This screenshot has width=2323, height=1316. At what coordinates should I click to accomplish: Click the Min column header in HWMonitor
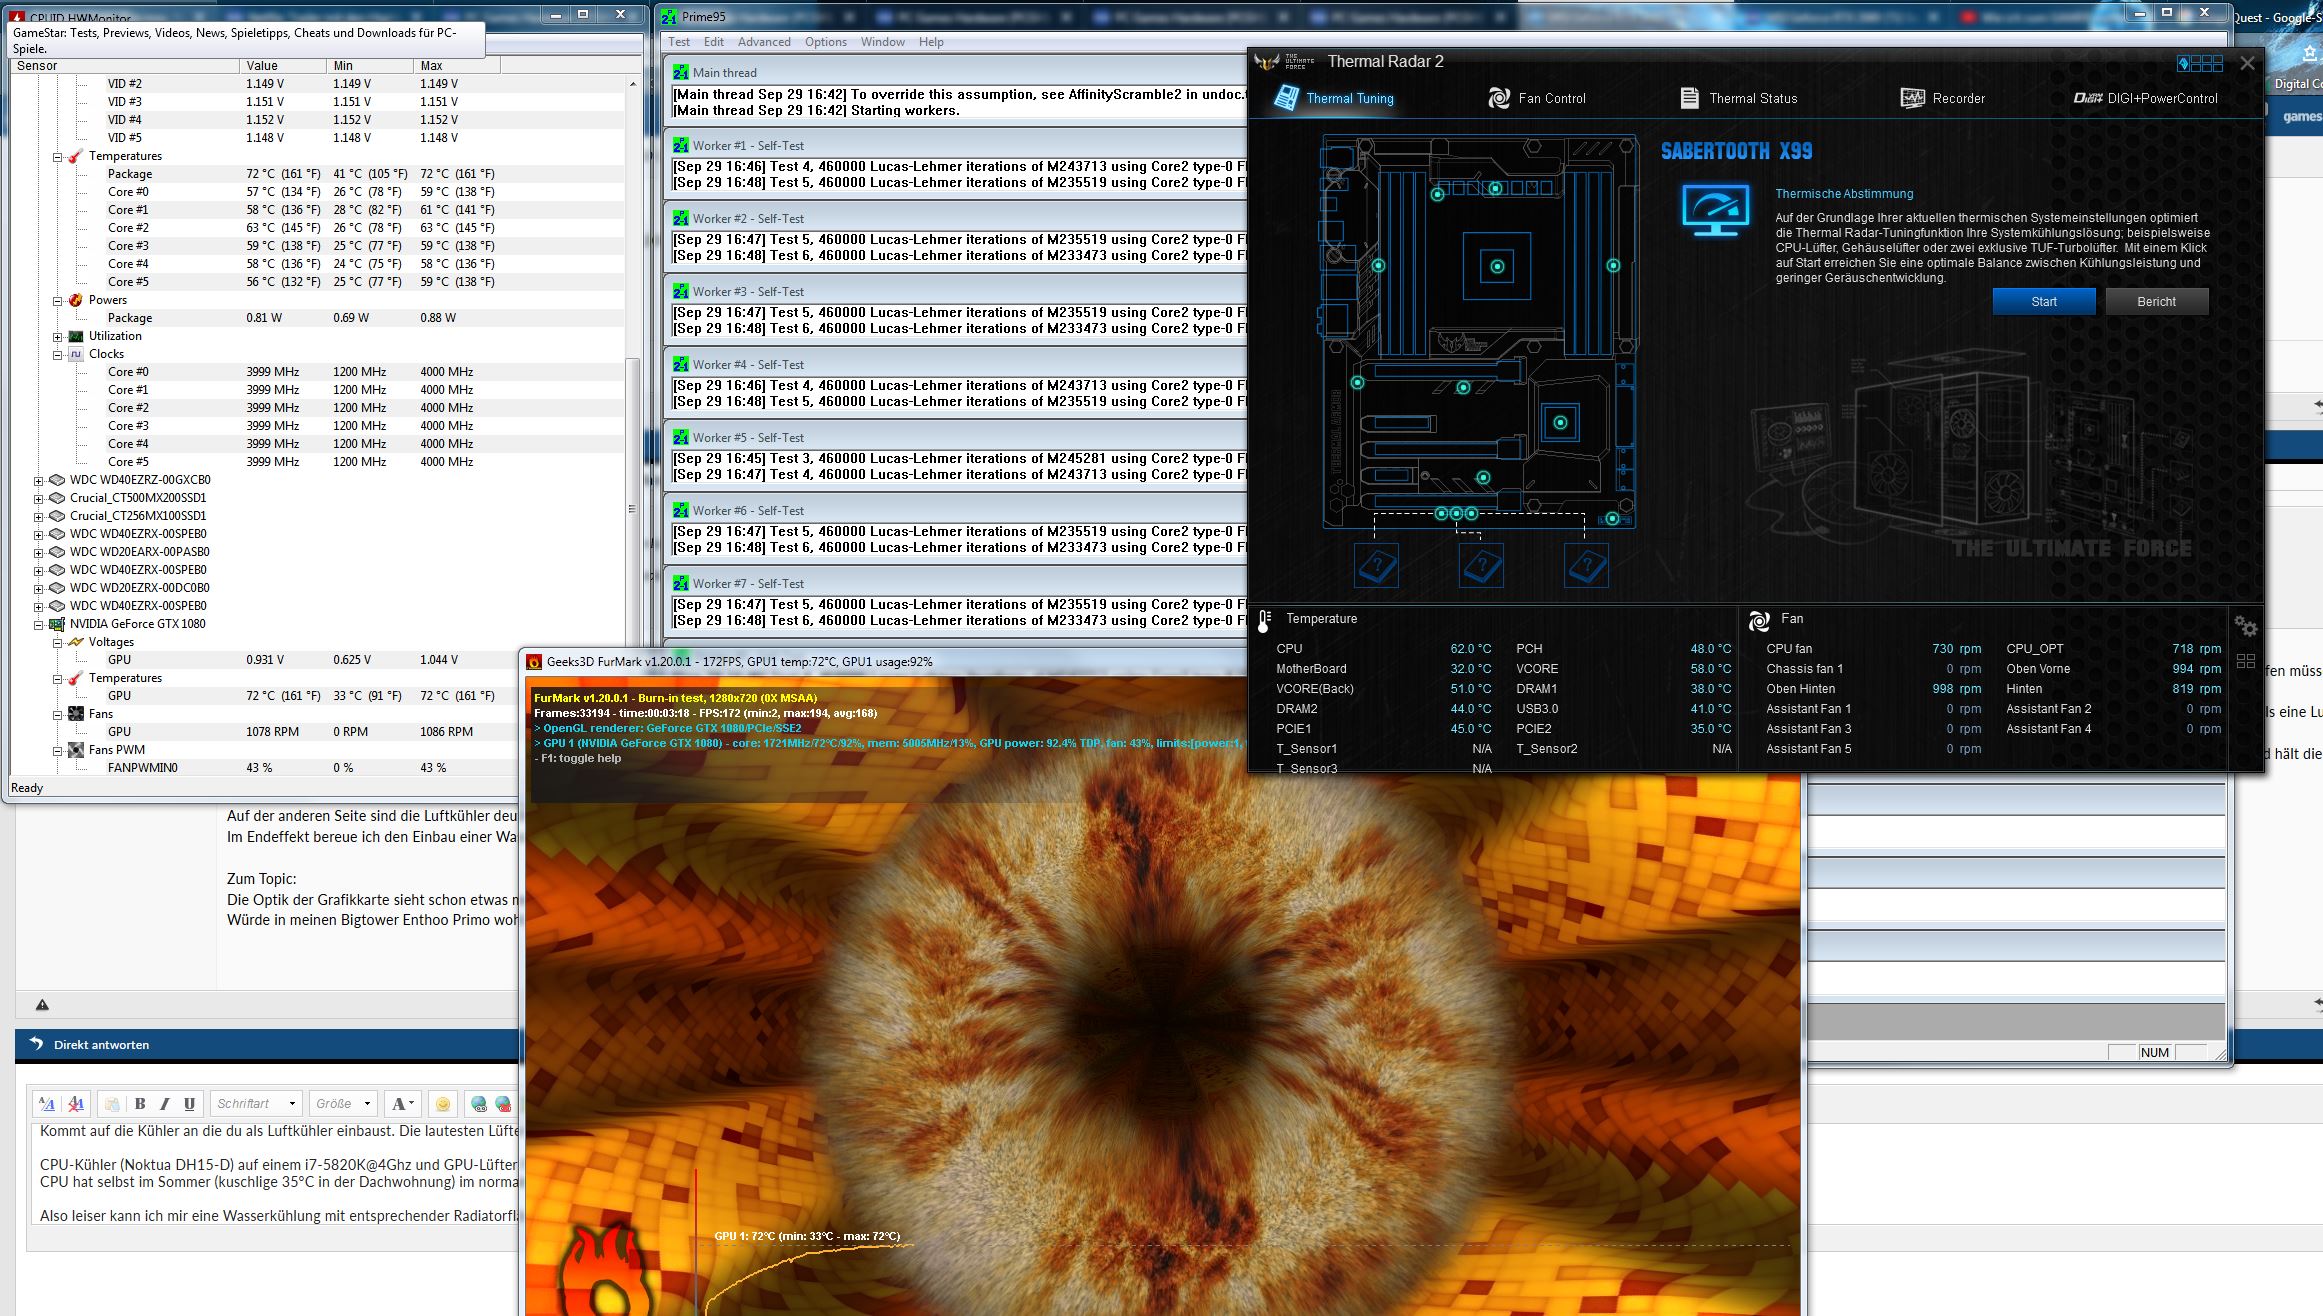point(370,66)
